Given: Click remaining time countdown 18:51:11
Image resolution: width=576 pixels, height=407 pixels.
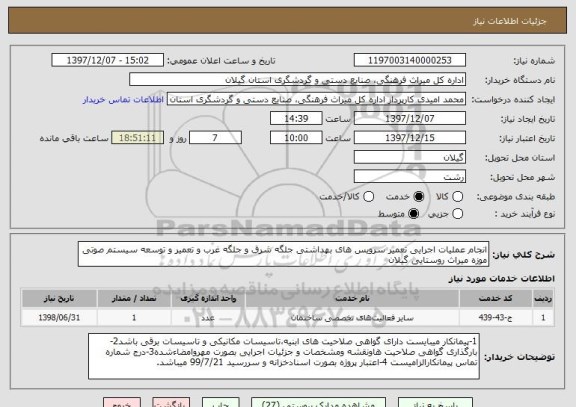Looking at the screenshot, I should 137,138.
